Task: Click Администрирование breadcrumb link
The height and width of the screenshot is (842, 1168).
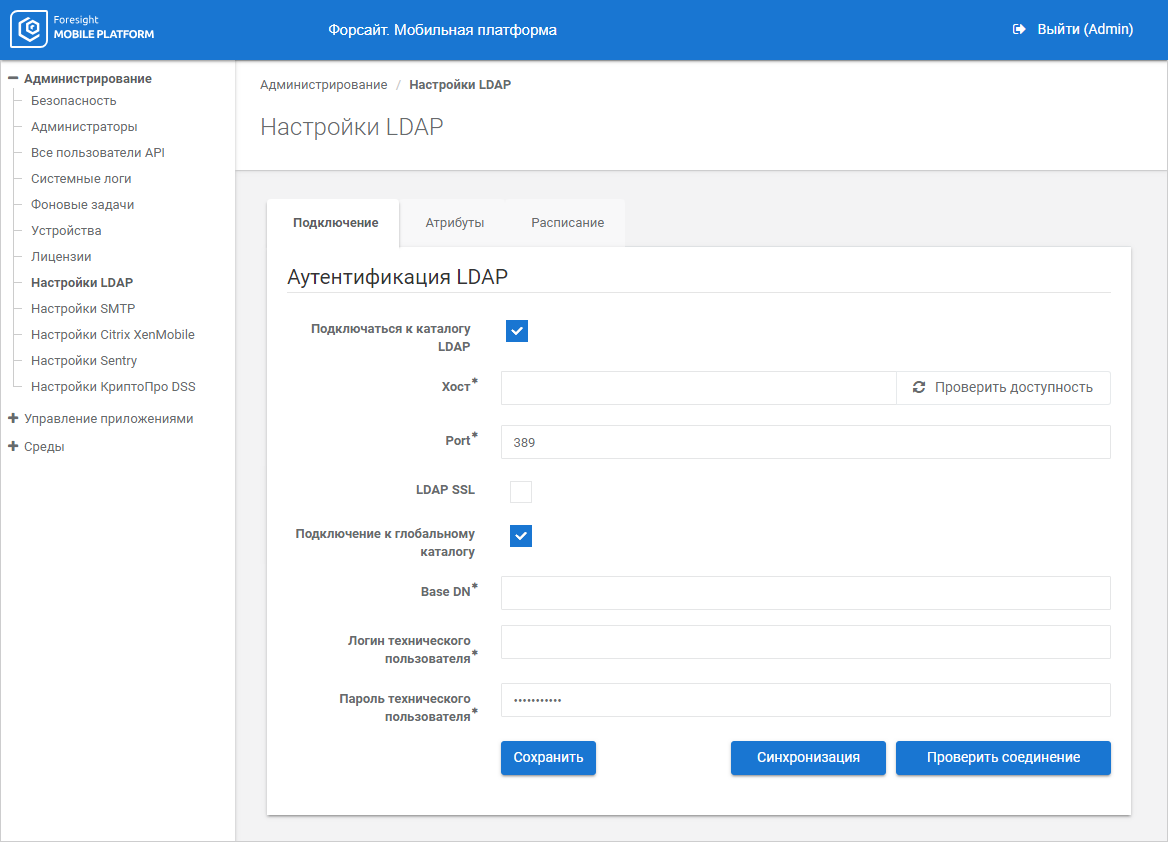Action: point(323,85)
